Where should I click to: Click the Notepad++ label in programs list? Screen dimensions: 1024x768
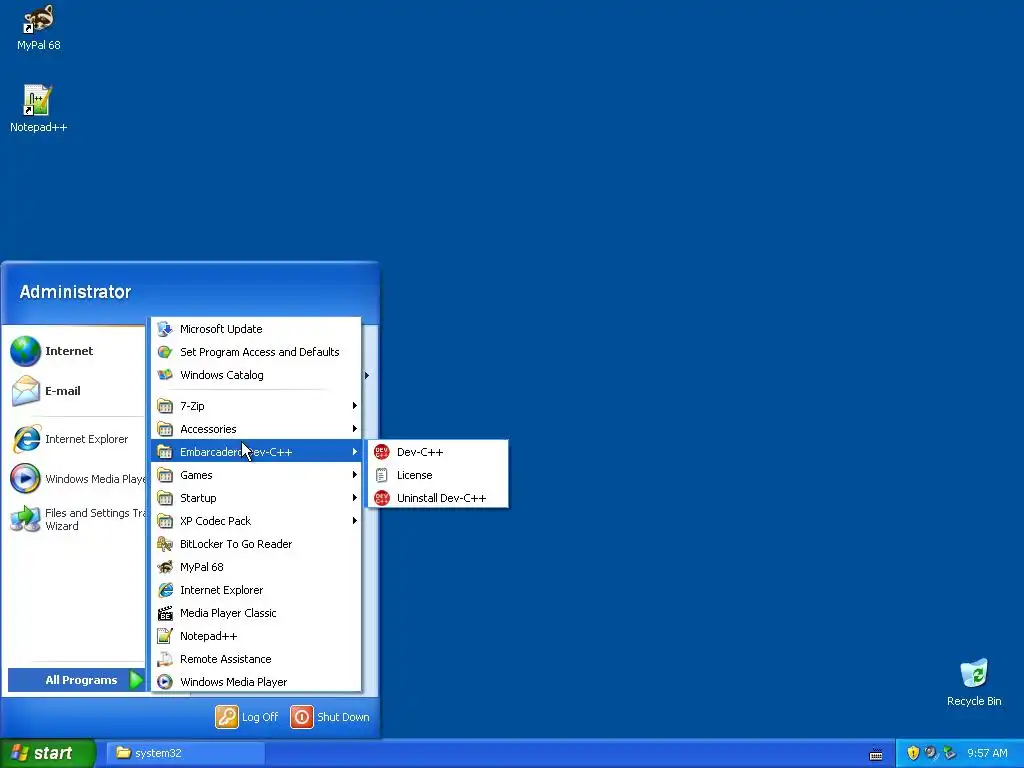(208, 636)
